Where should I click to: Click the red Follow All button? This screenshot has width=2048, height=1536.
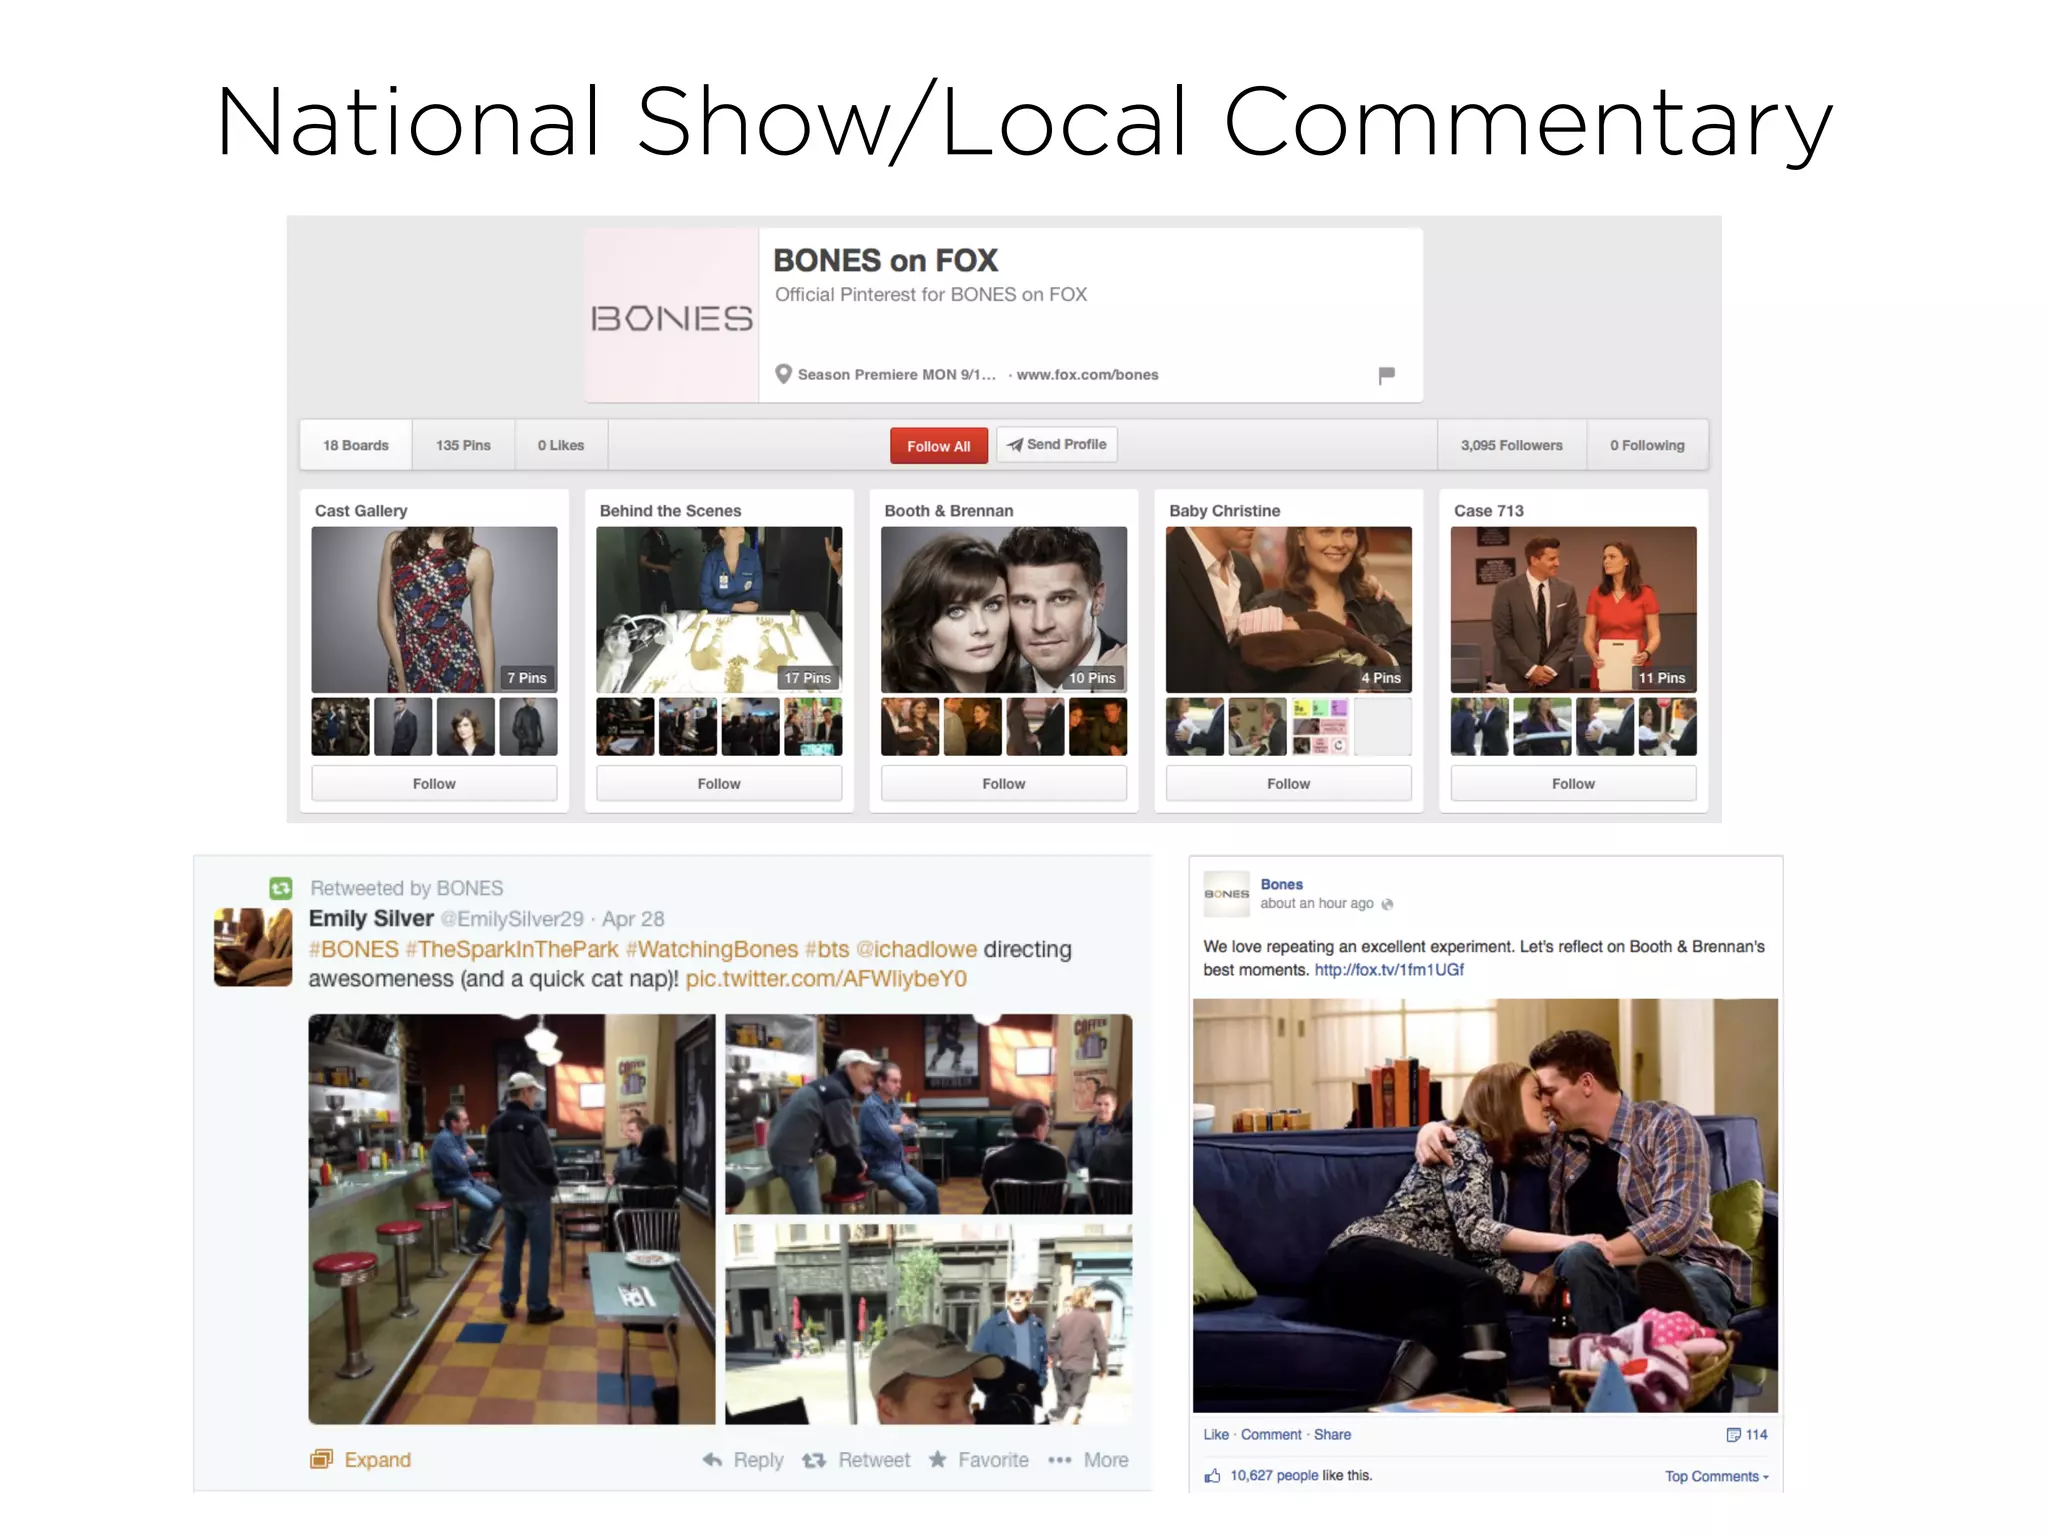938,446
